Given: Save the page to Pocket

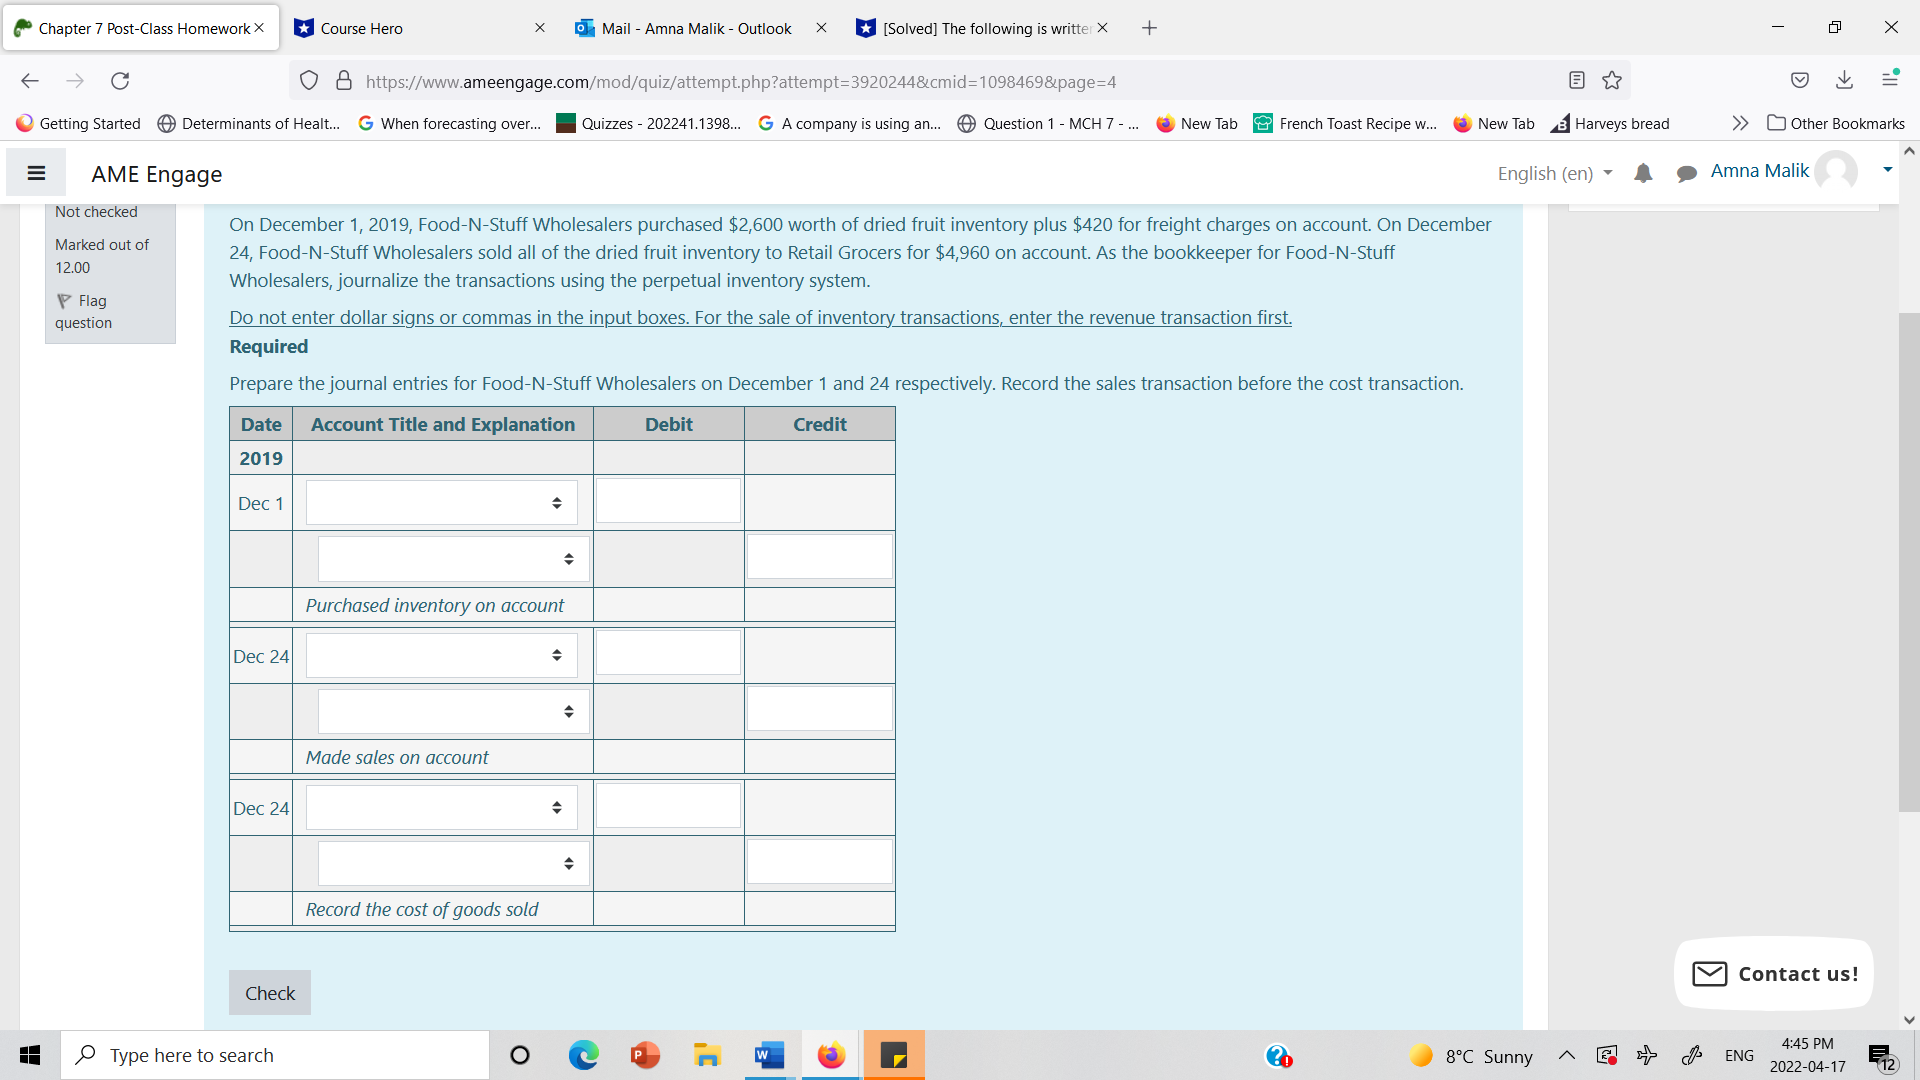Looking at the screenshot, I should click(x=1800, y=80).
